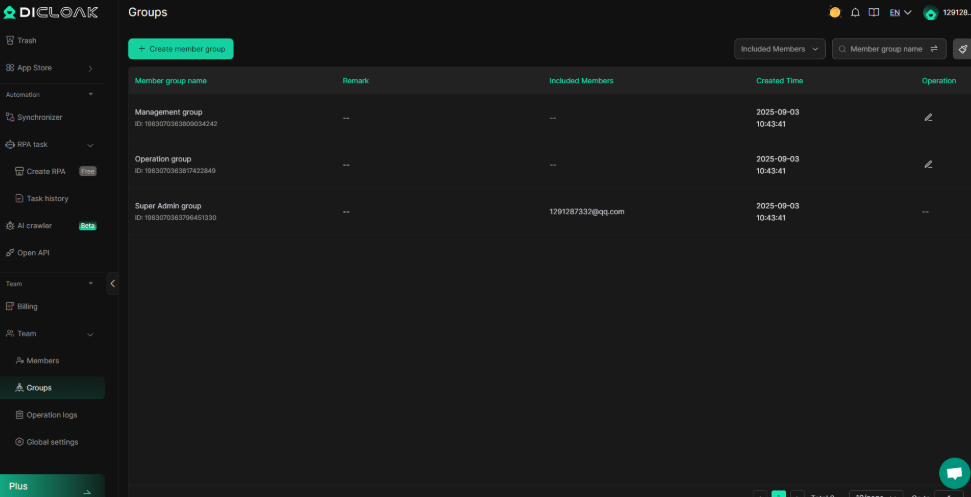971x497 pixels.
Task: Open the live chat support bubble
Action: (954, 473)
